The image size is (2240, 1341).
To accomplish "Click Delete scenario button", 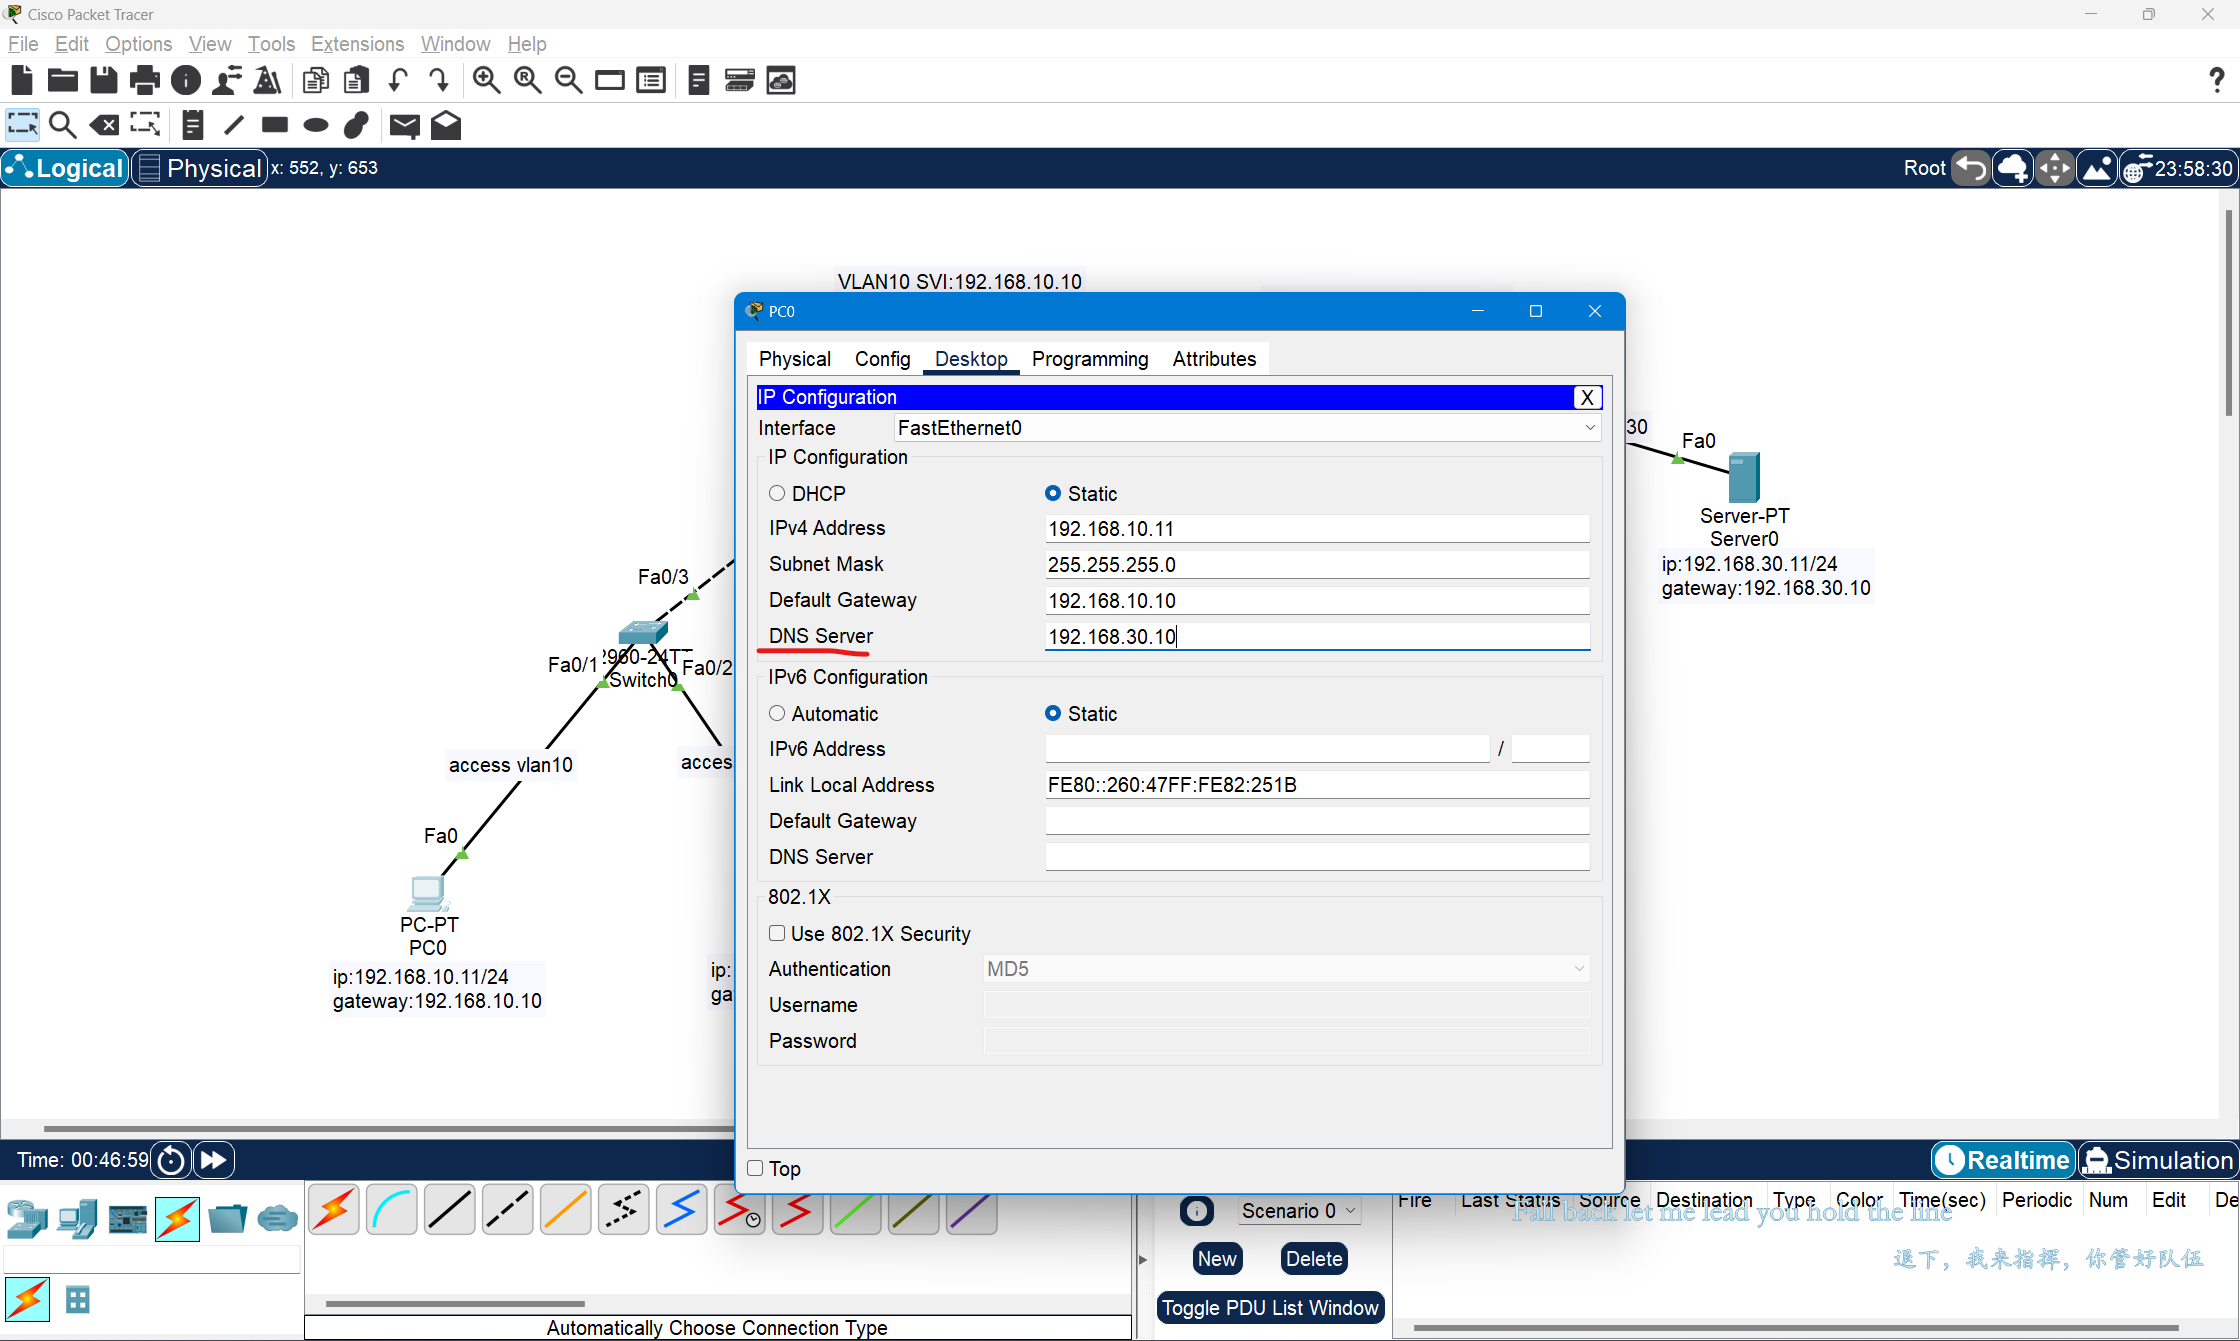I will pyautogui.click(x=1313, y=1259).
